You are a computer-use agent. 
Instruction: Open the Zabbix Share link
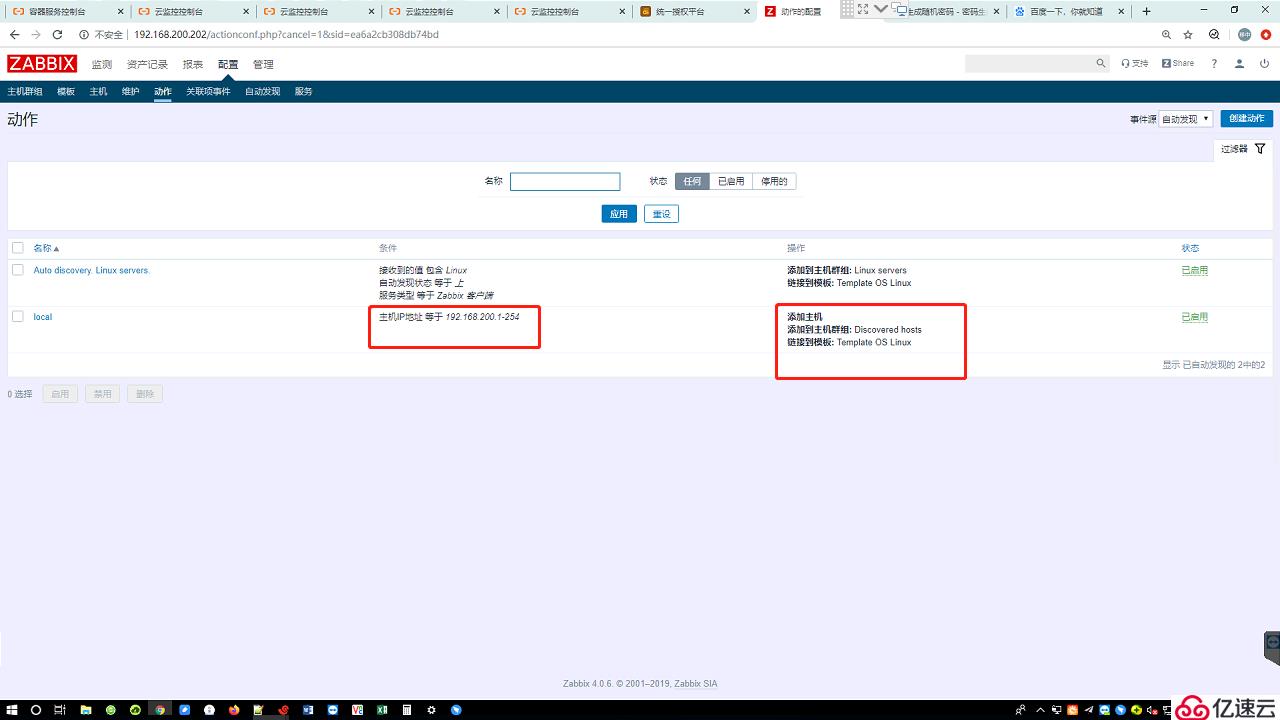1178,63
